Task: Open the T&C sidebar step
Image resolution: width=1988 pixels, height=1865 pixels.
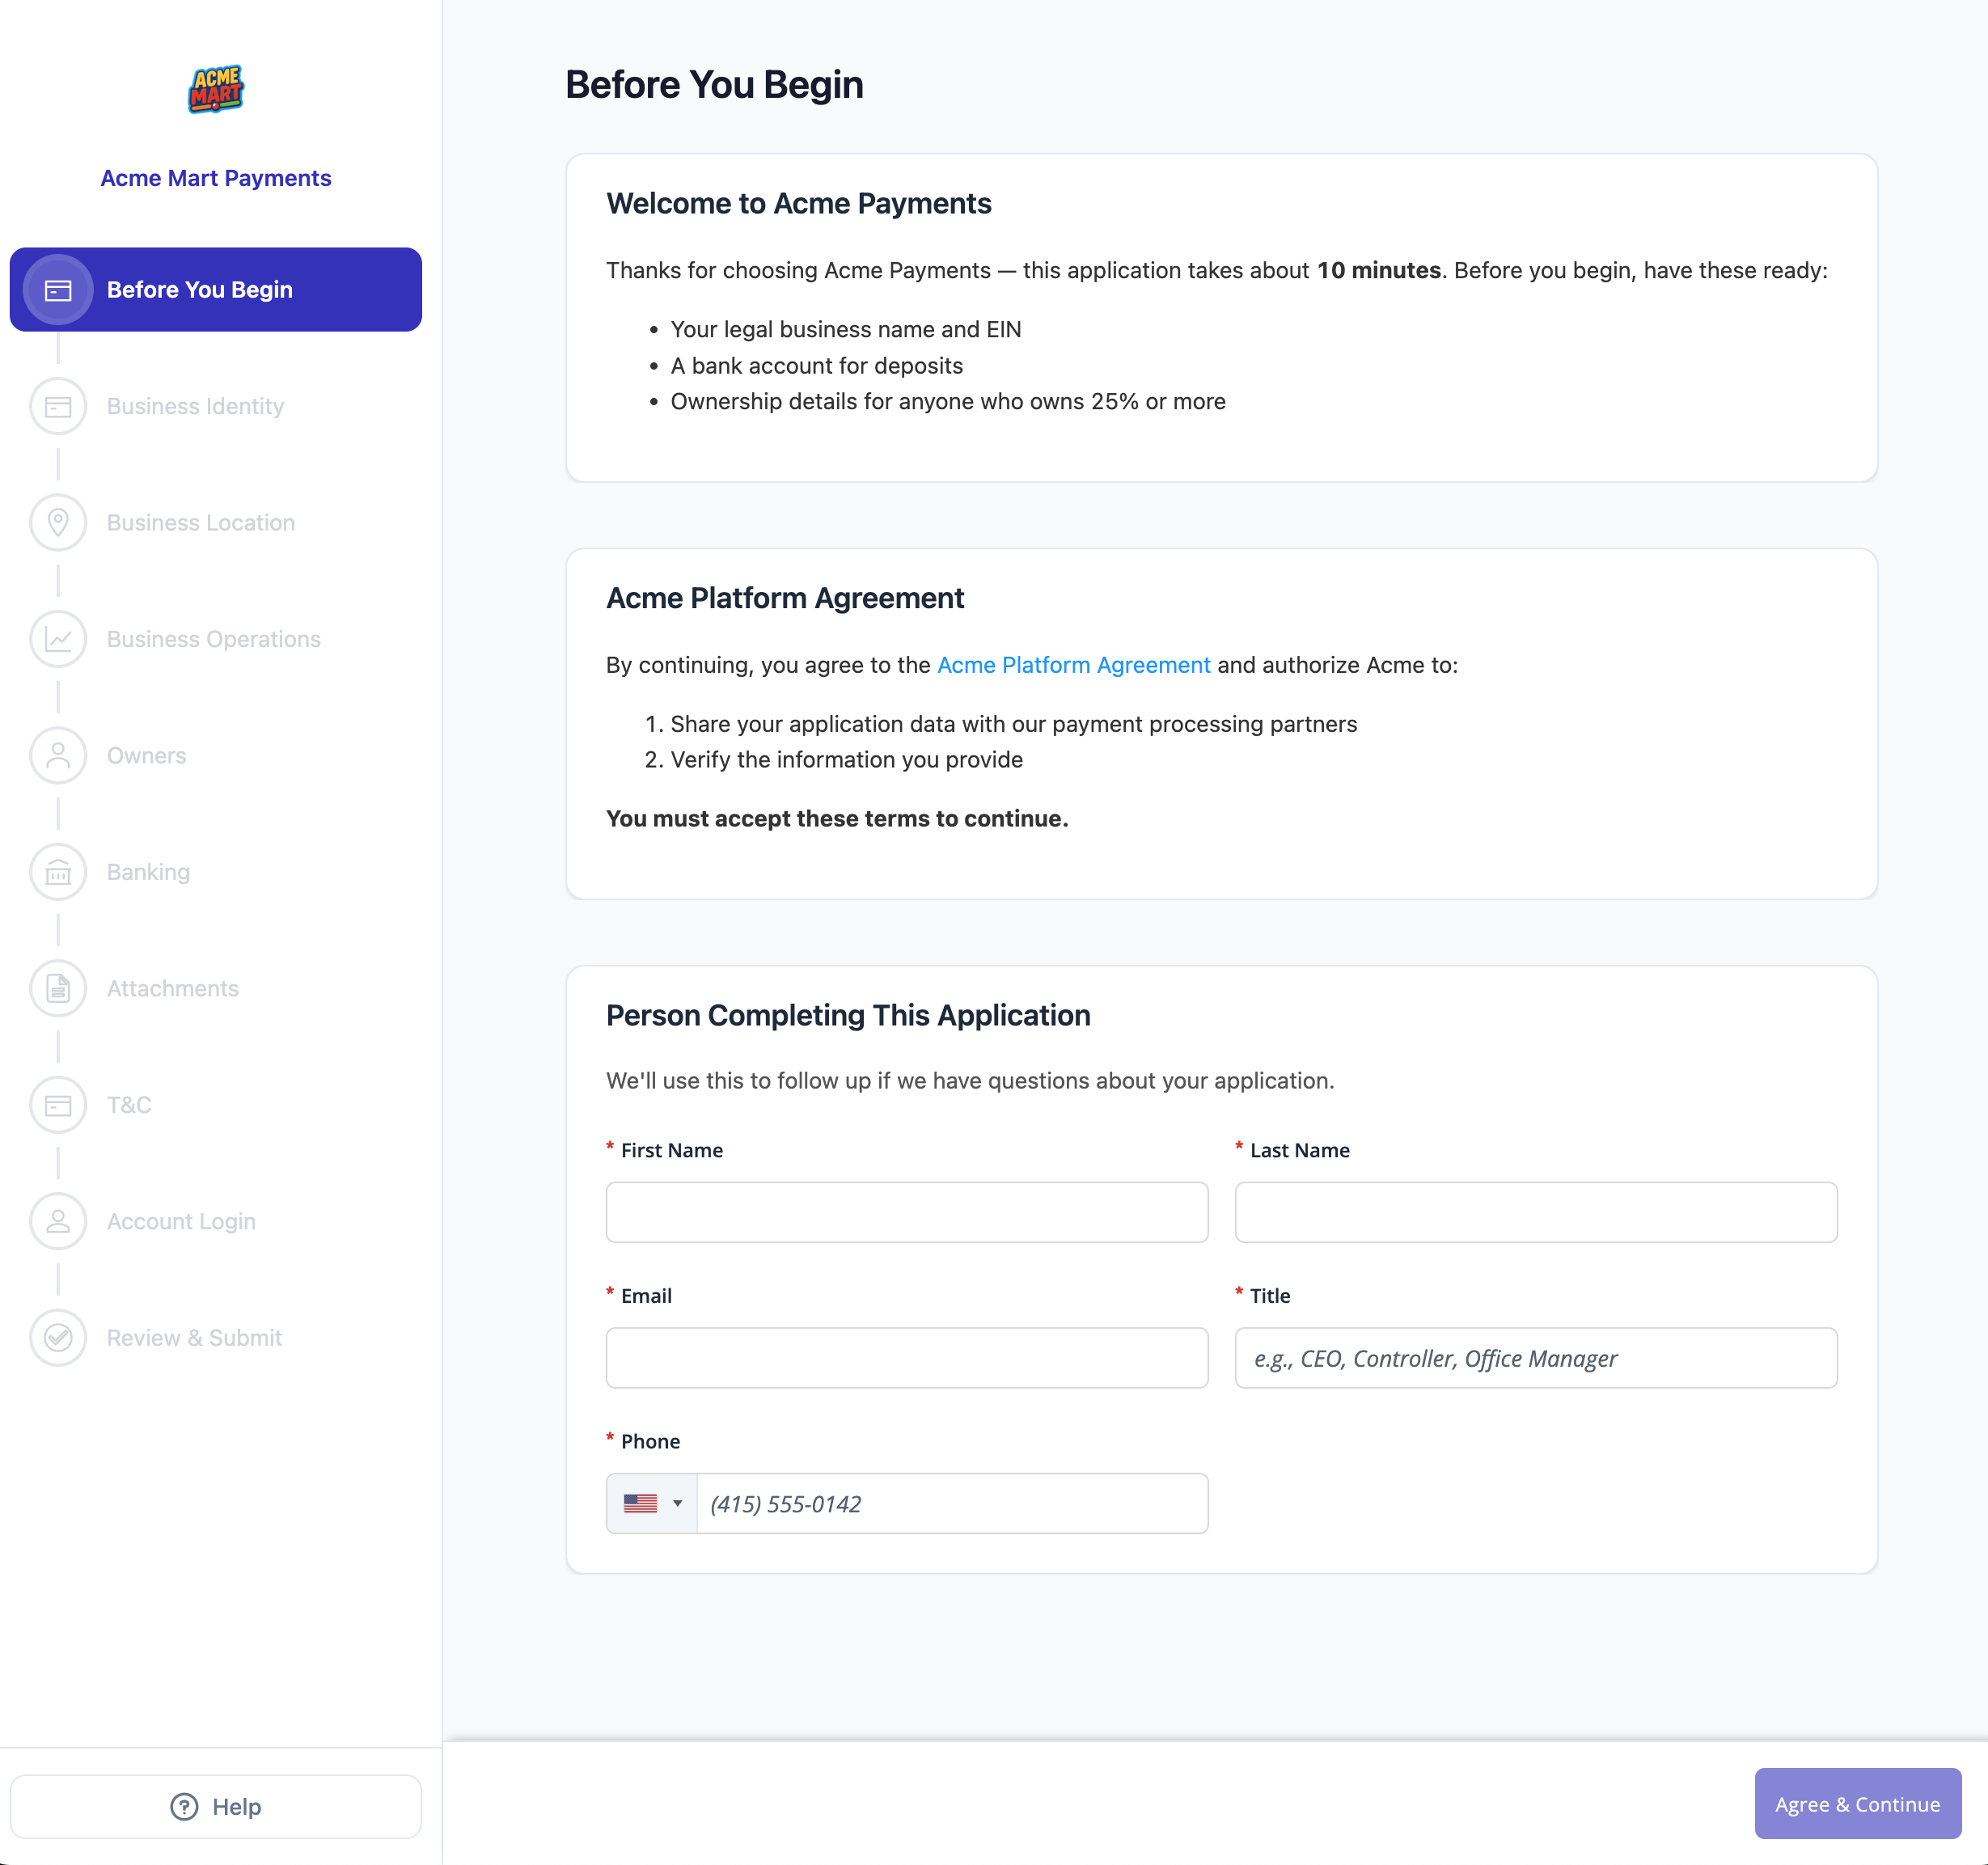Action: [x=129, y=1105]
